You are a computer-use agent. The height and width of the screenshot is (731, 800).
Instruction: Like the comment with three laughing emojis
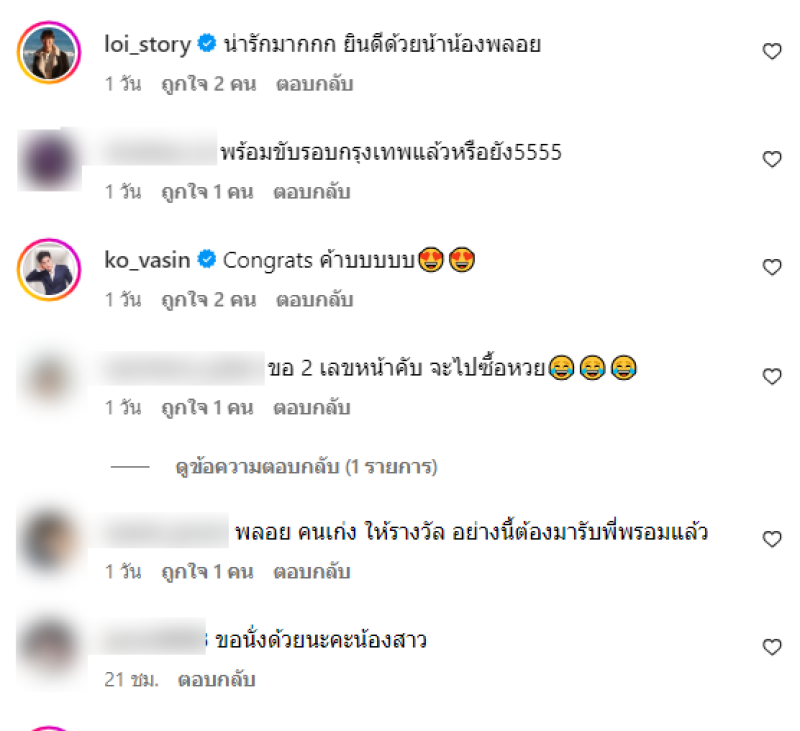click(x=772, y=376)
